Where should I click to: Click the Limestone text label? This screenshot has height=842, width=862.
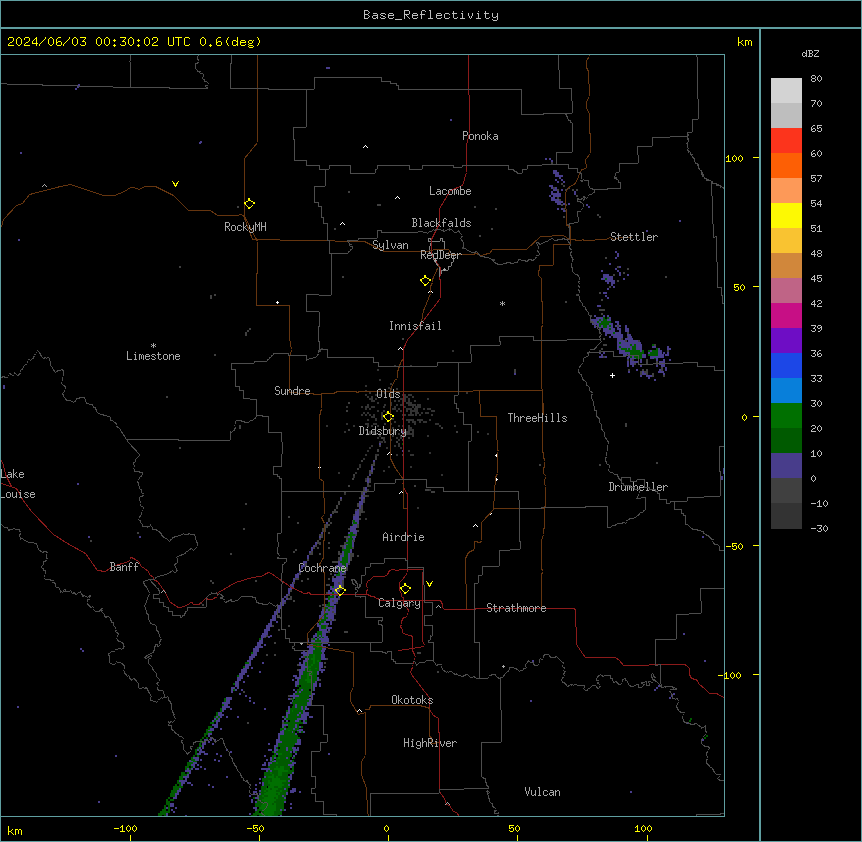click(153, 356)
